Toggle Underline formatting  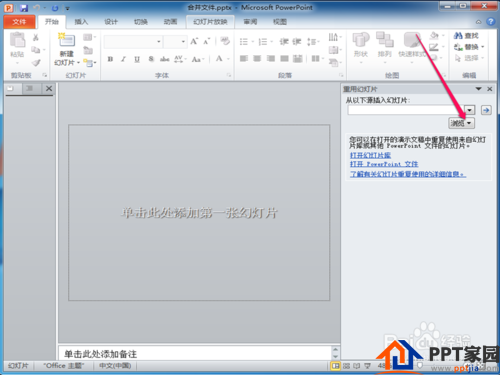(137, 59)
